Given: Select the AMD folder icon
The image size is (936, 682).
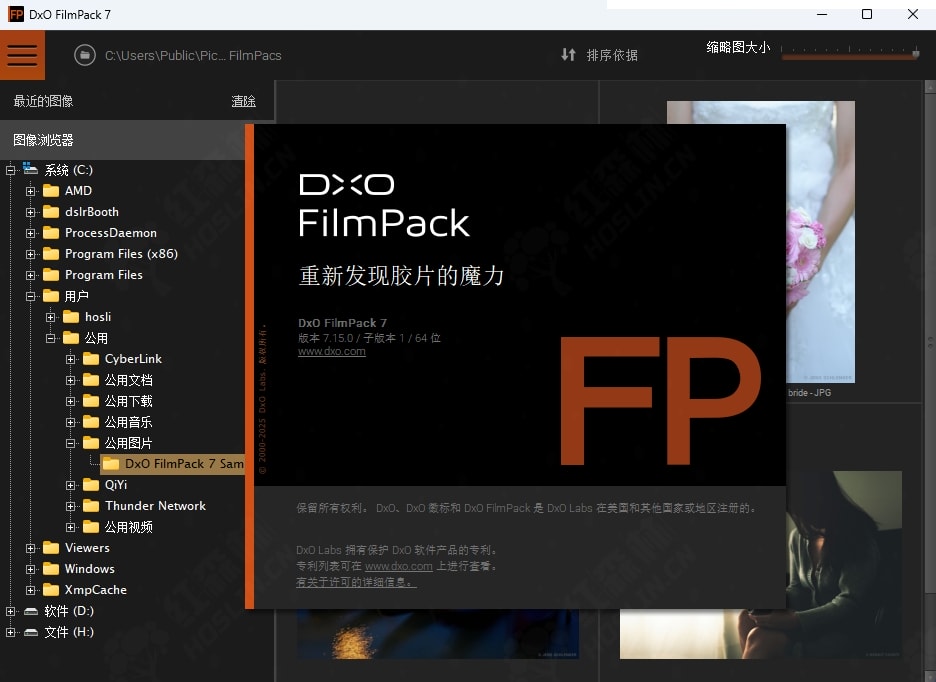Looking at the screenshot, I should (51, 191).
